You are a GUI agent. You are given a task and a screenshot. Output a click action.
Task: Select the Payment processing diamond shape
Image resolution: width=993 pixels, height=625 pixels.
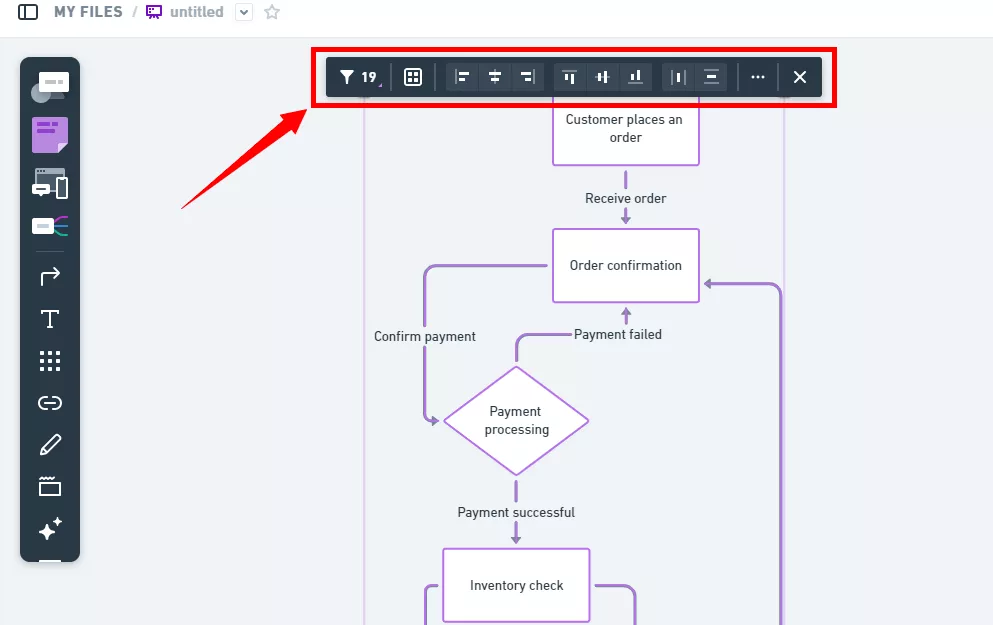[516, 420]
